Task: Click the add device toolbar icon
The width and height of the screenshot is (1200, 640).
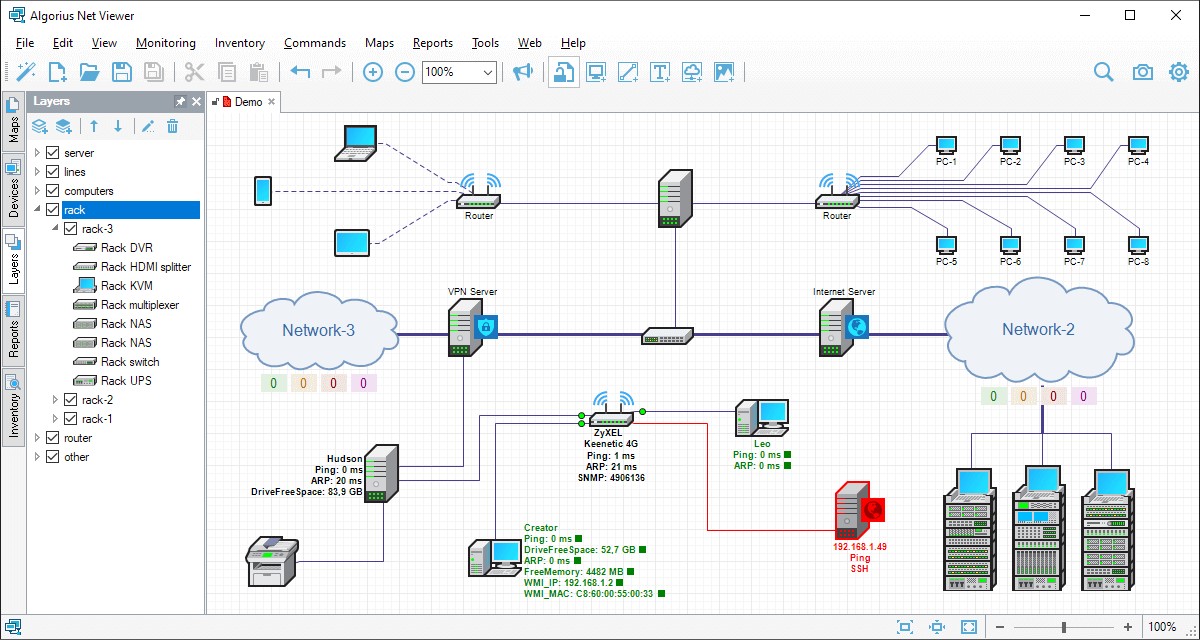Action: click(597, 72)
